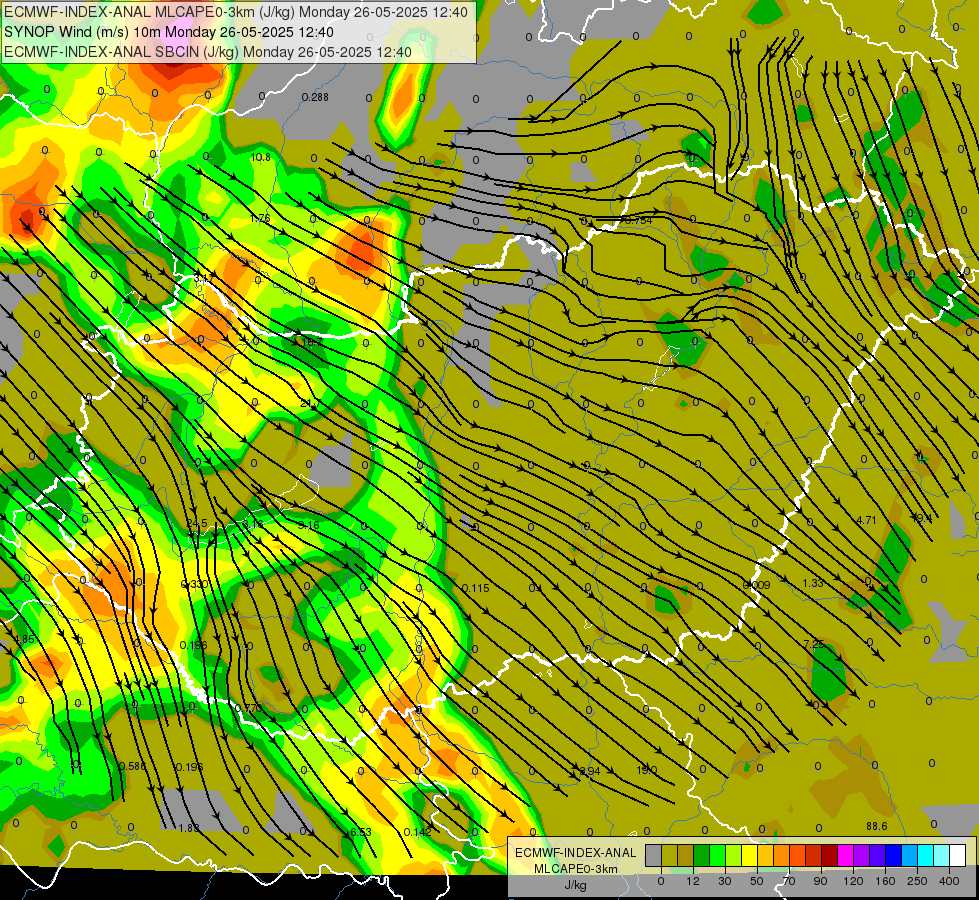Viewport: 979px width, 900px height.
Task: Click the 400 tick label on the scale
Action: pyautogui.click(x=949, y=881)
